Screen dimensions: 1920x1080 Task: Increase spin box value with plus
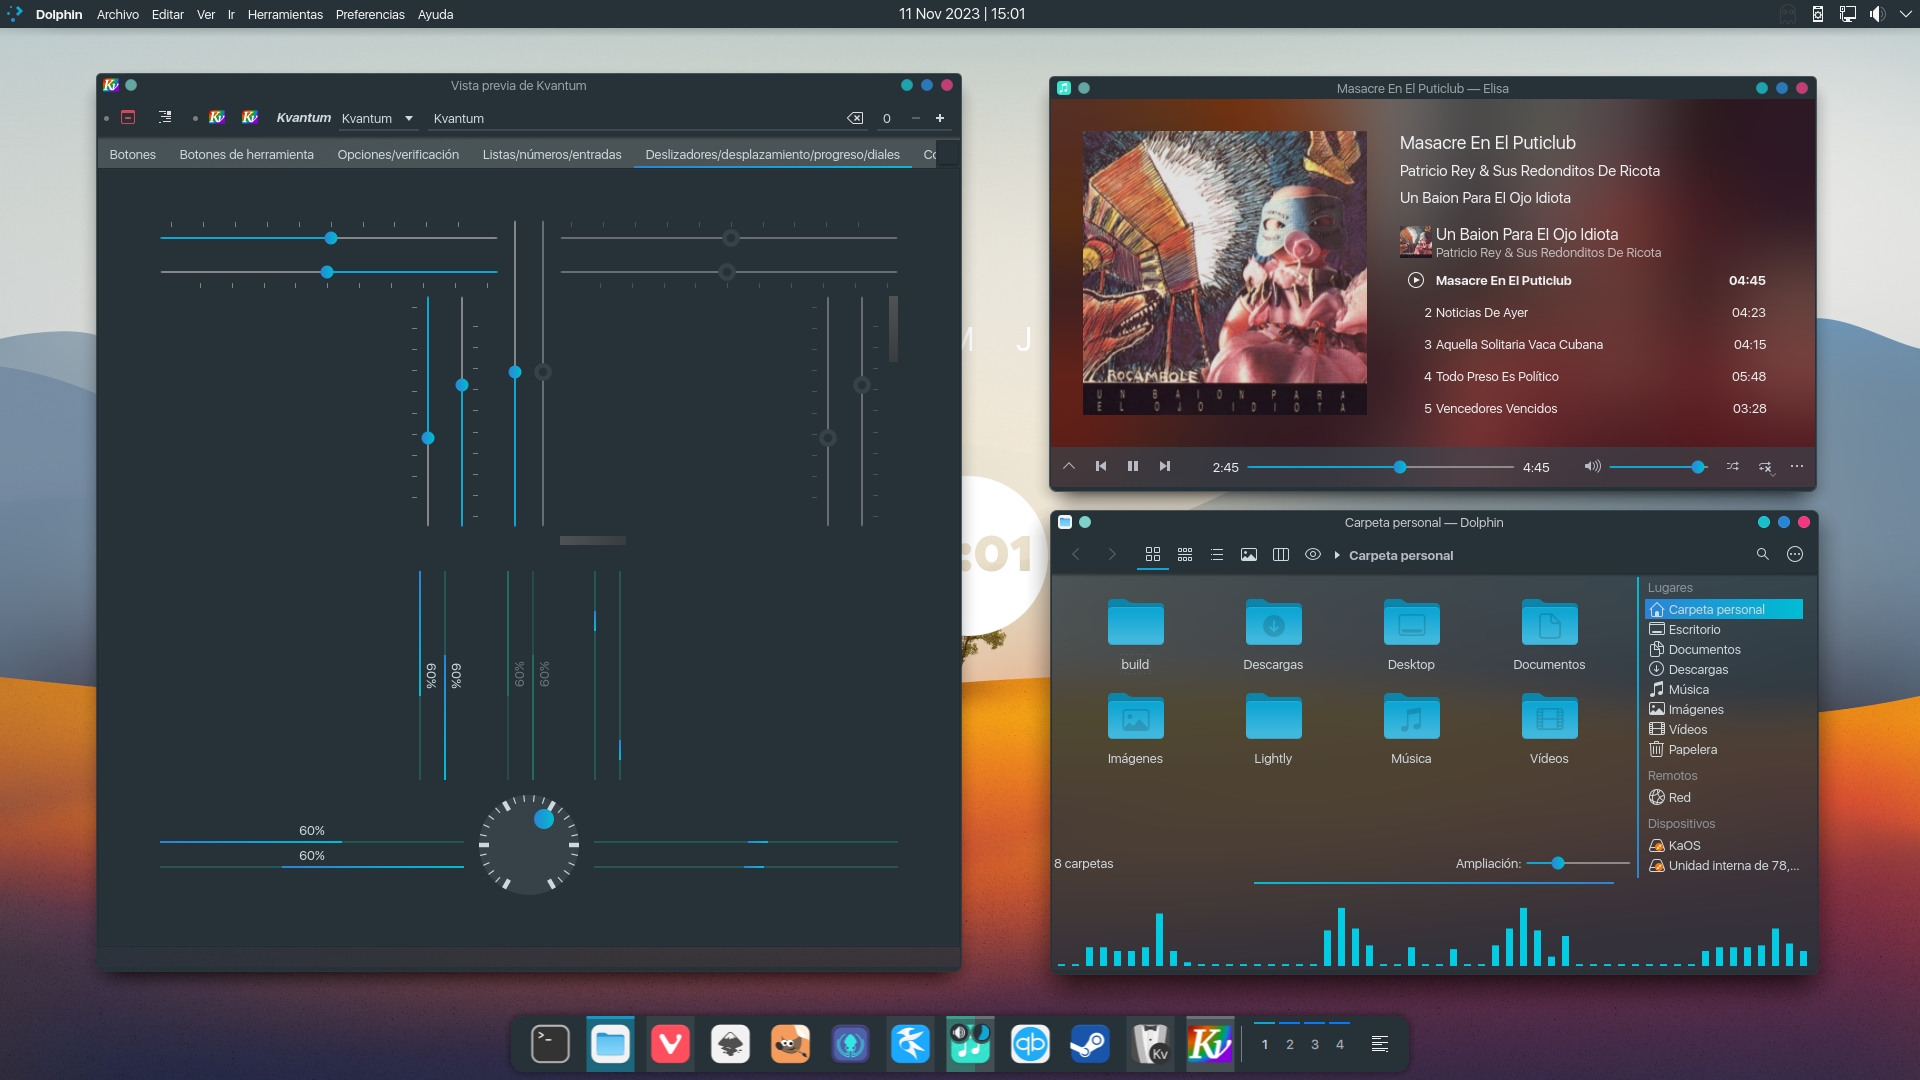click(940, 118)
